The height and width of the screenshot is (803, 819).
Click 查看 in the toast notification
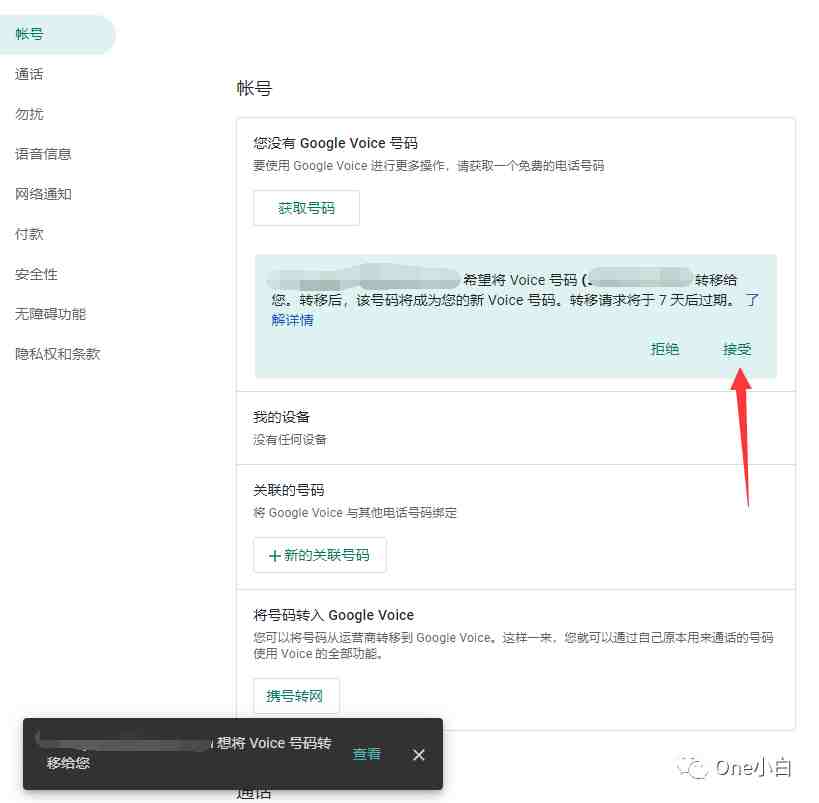pyautogui.click(x=367, y=754)
